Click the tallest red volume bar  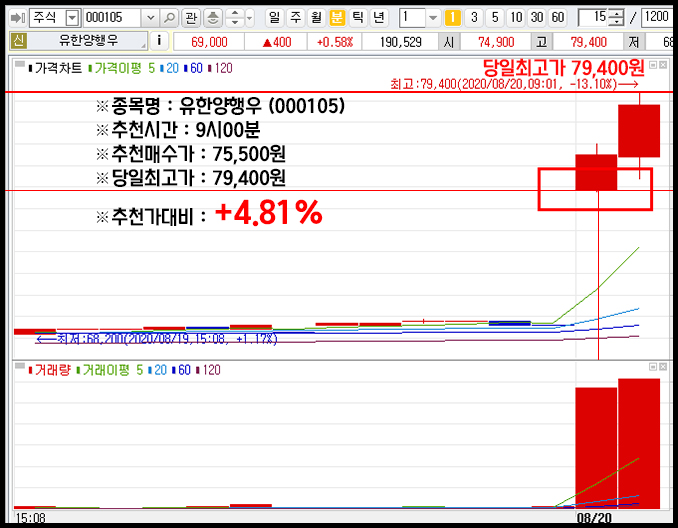pos(639,443)
